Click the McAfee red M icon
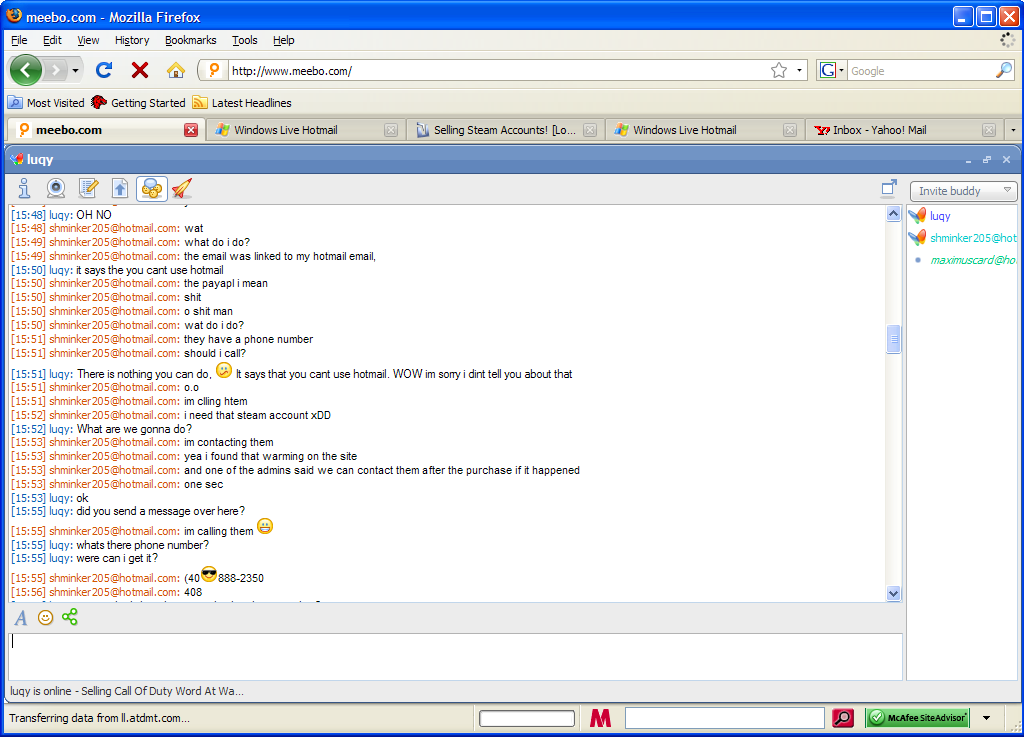This screenshot has height=737, width=1024. (x=600, y=718)
